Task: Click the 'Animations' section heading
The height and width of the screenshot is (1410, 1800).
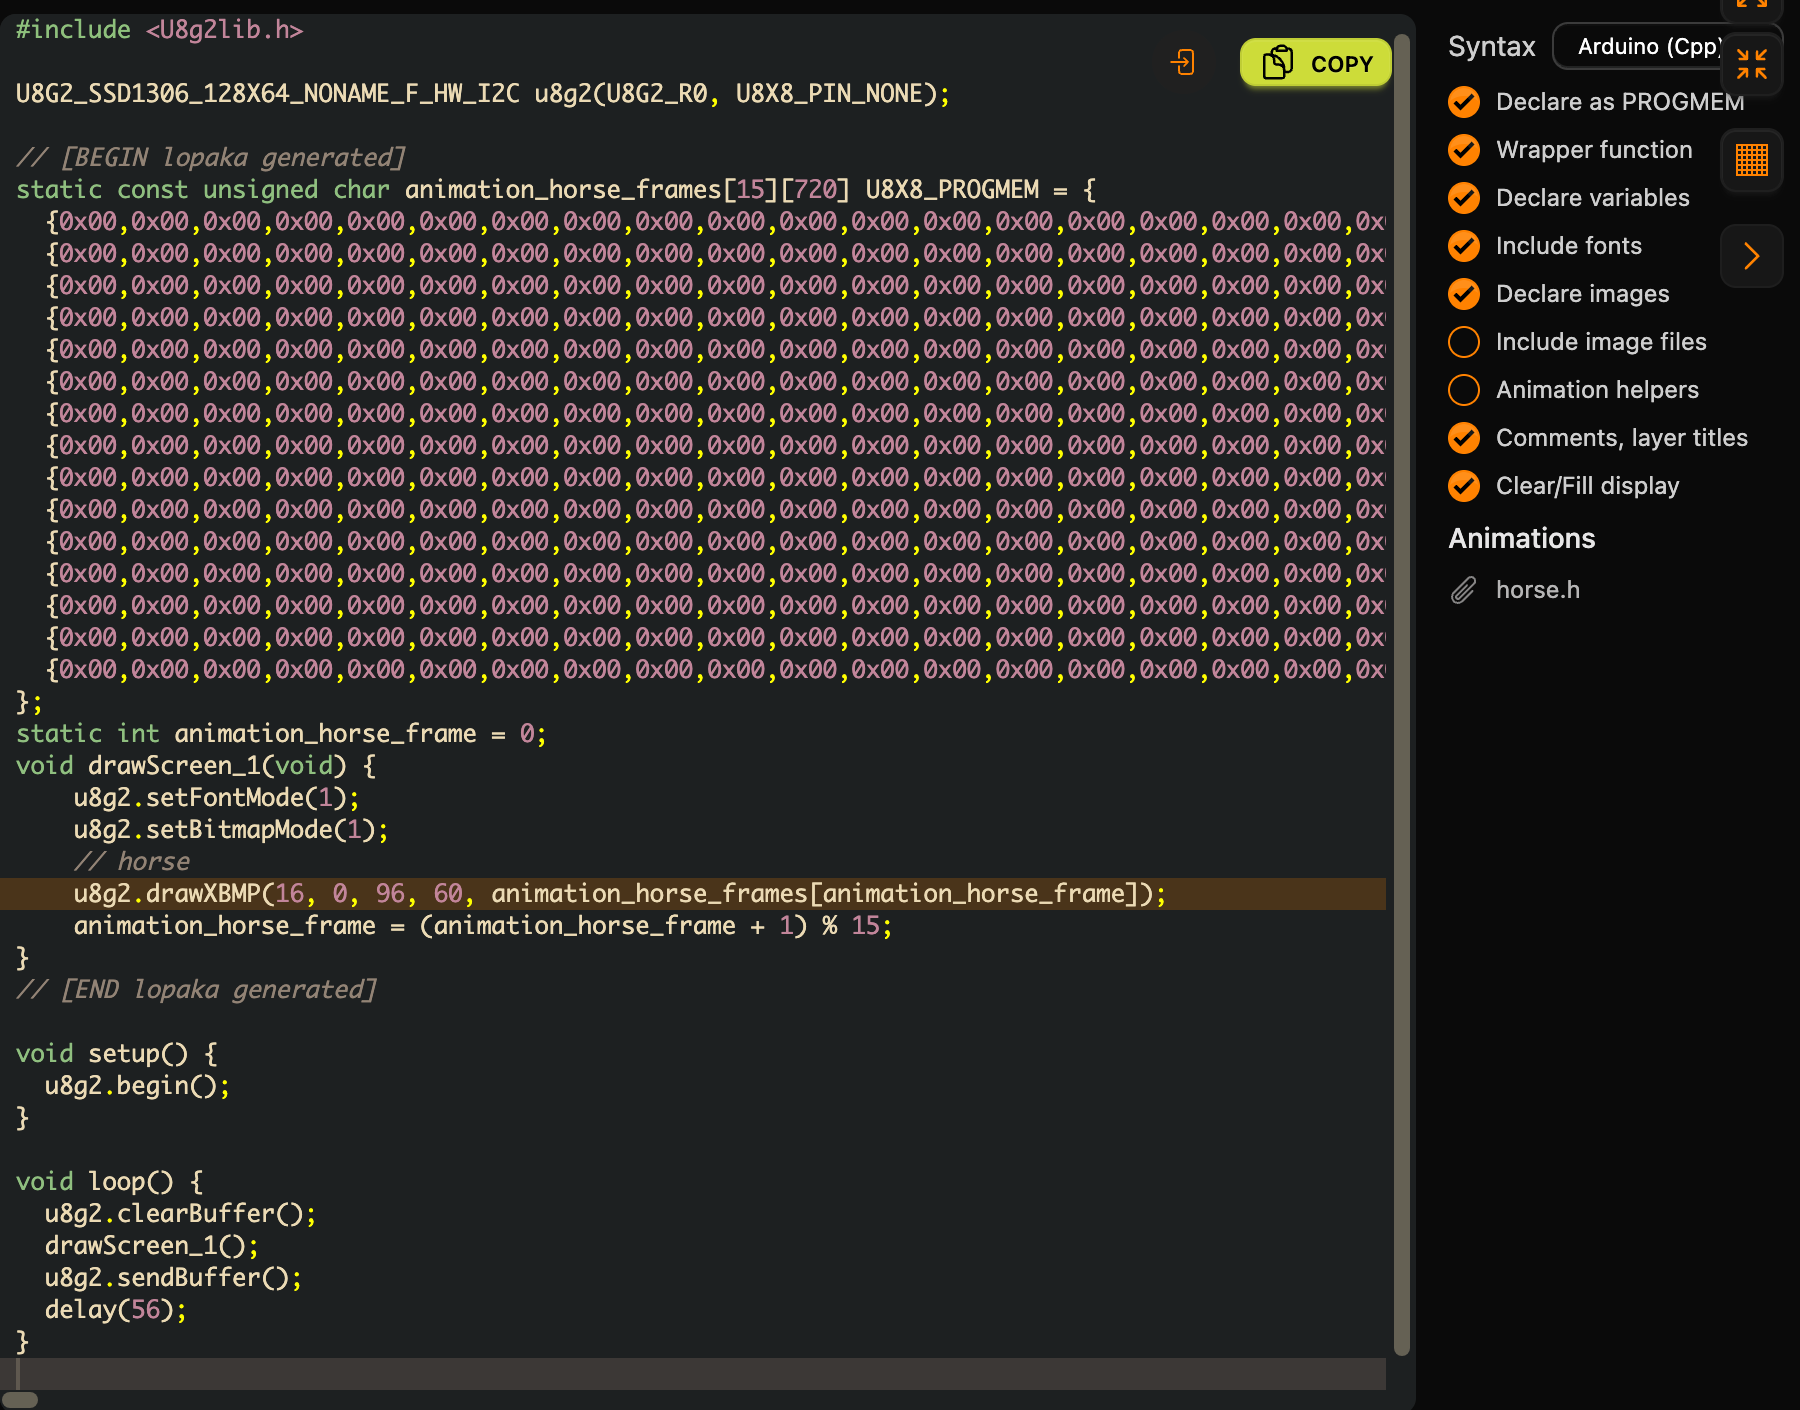Action: (x=1522, y=539)
